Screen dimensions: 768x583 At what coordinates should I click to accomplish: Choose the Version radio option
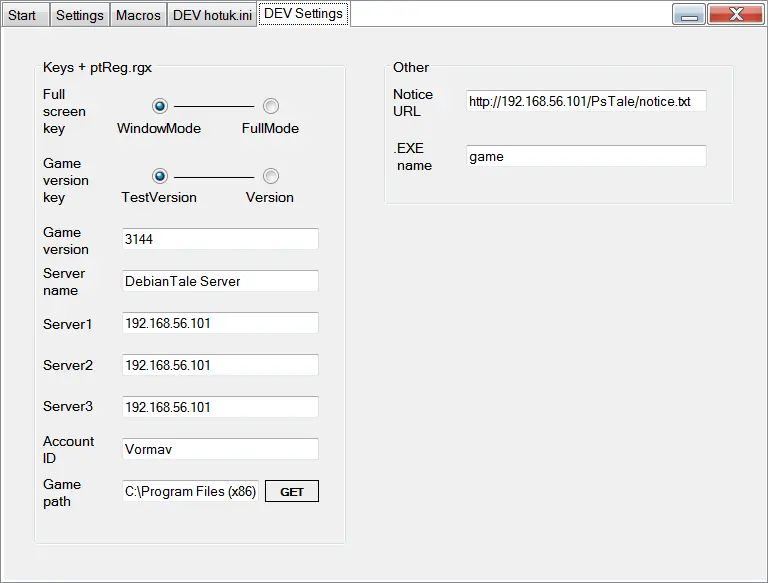pos(271,176)
